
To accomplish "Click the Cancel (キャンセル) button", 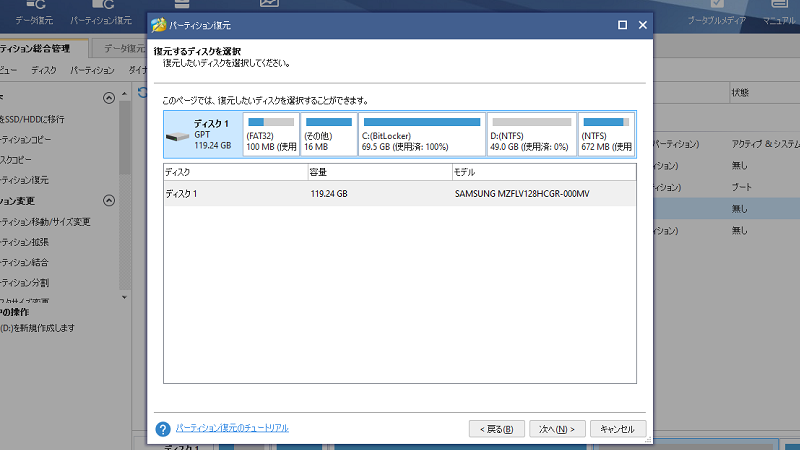I will pos(618,429).
